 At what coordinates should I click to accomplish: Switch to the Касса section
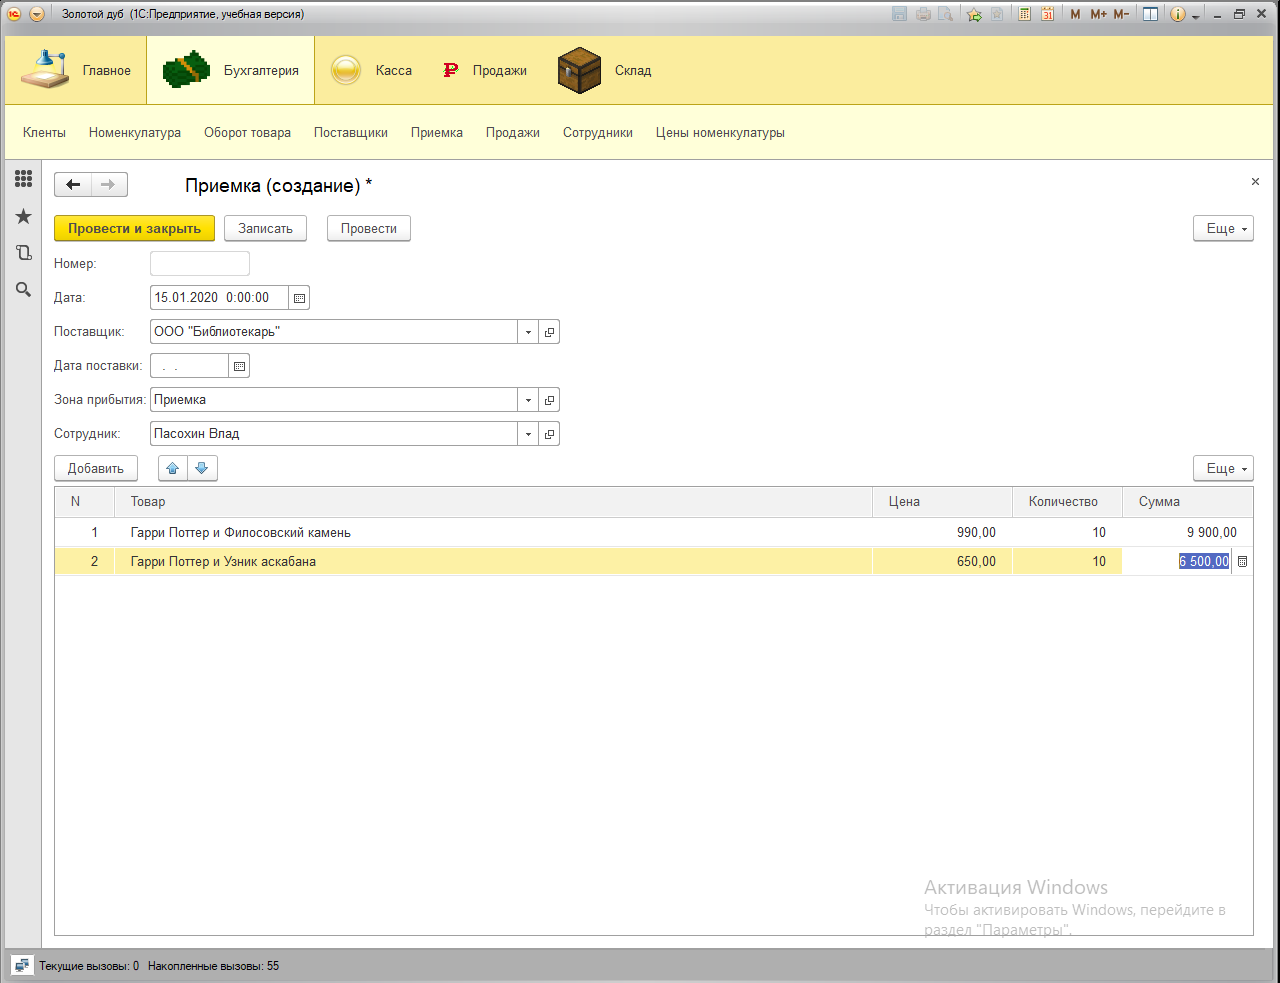point(370,70)
